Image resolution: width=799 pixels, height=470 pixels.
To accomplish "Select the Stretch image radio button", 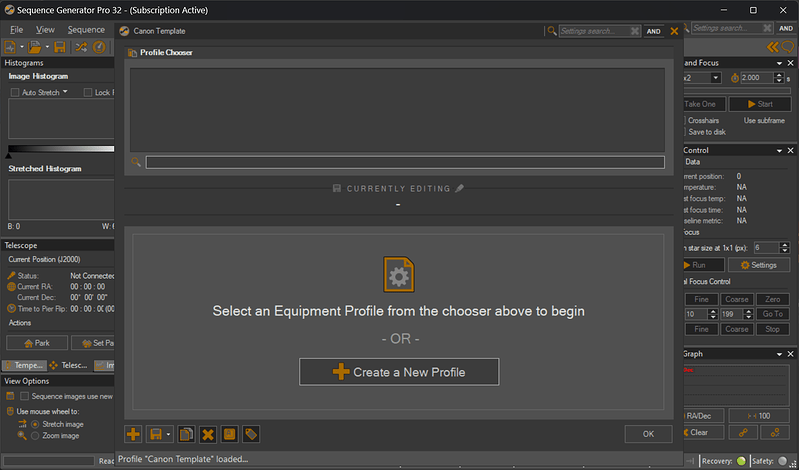I will 35,424.
